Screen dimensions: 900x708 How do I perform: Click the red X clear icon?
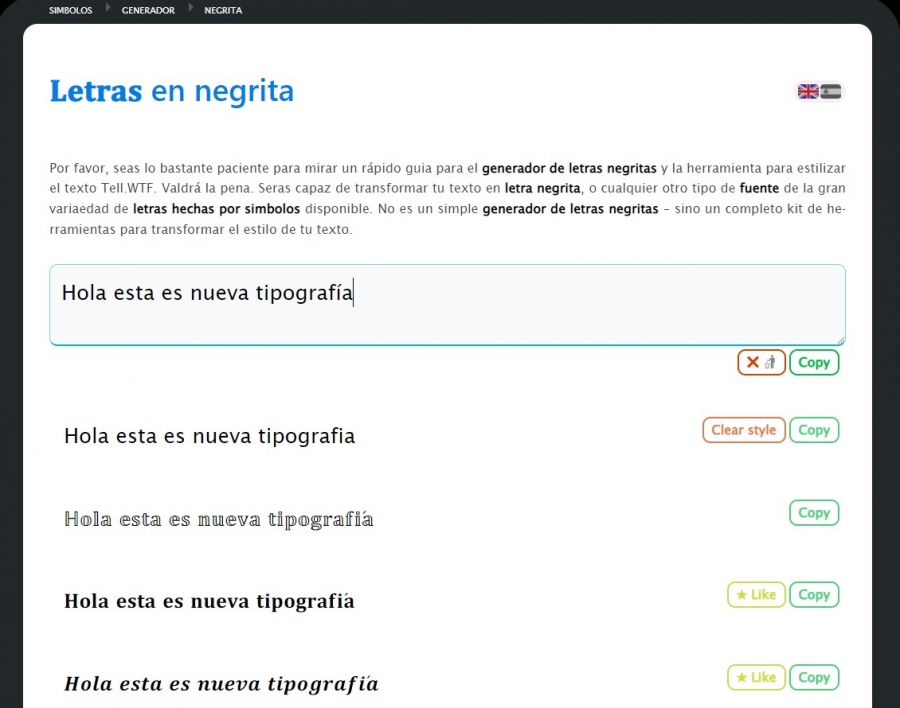(752, 362)
